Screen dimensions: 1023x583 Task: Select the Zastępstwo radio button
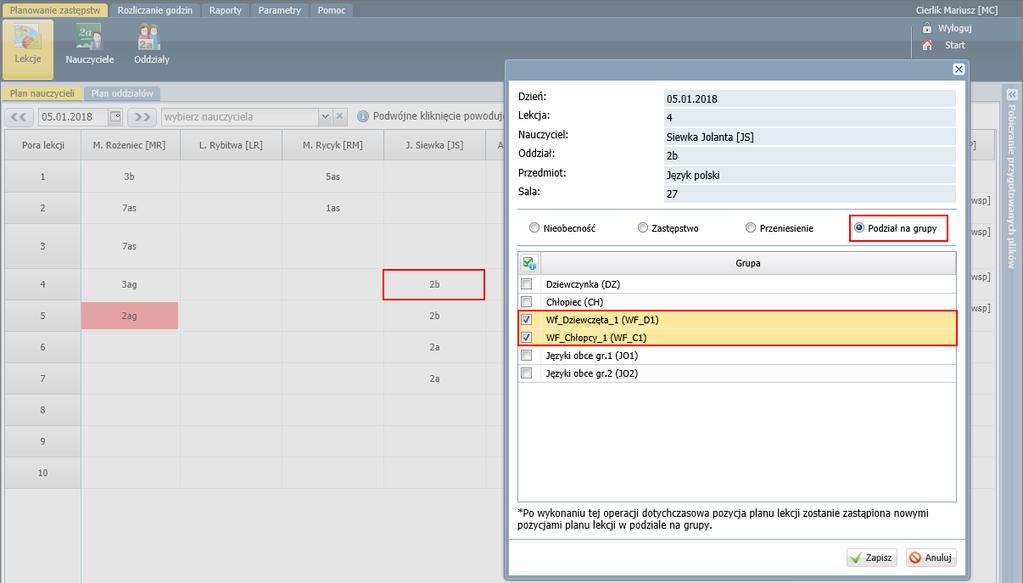(x=643, y=228)
